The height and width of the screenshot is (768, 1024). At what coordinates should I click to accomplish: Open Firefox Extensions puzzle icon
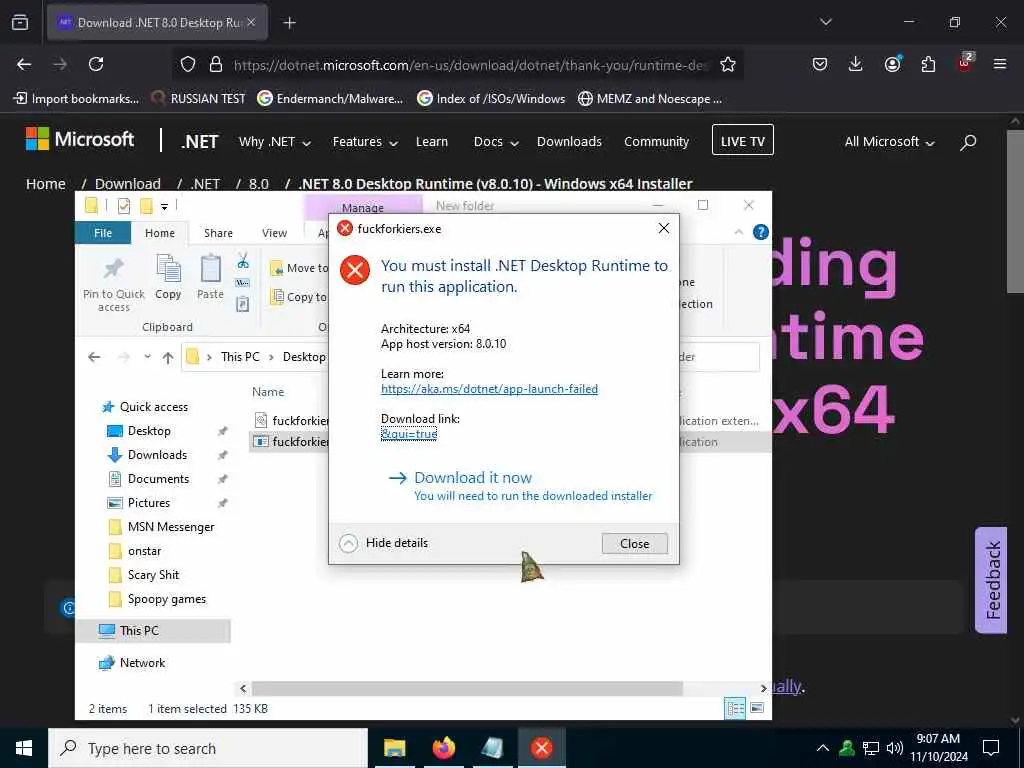pyautogui.click(x=928, y=64)
